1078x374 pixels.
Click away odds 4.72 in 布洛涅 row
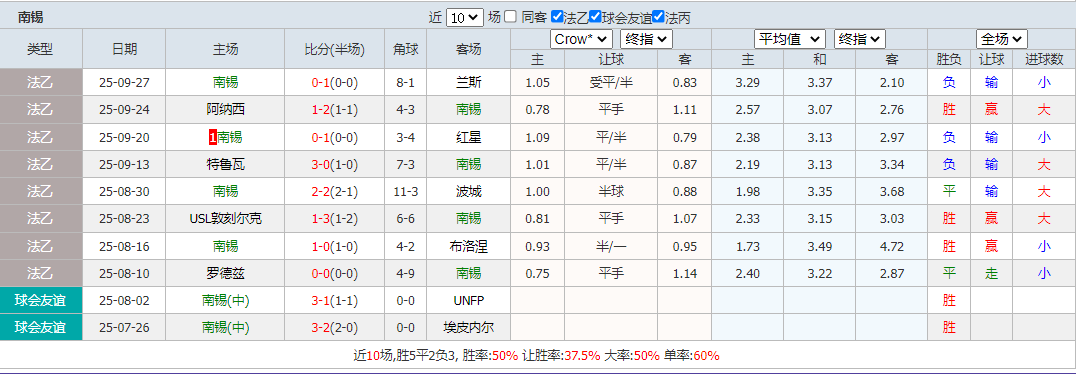click(x=892, y=246)
